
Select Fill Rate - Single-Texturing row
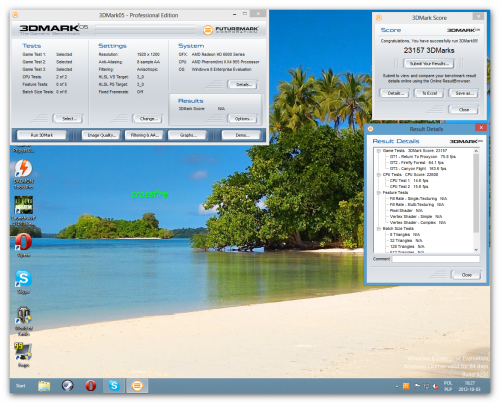click(418, 199)
